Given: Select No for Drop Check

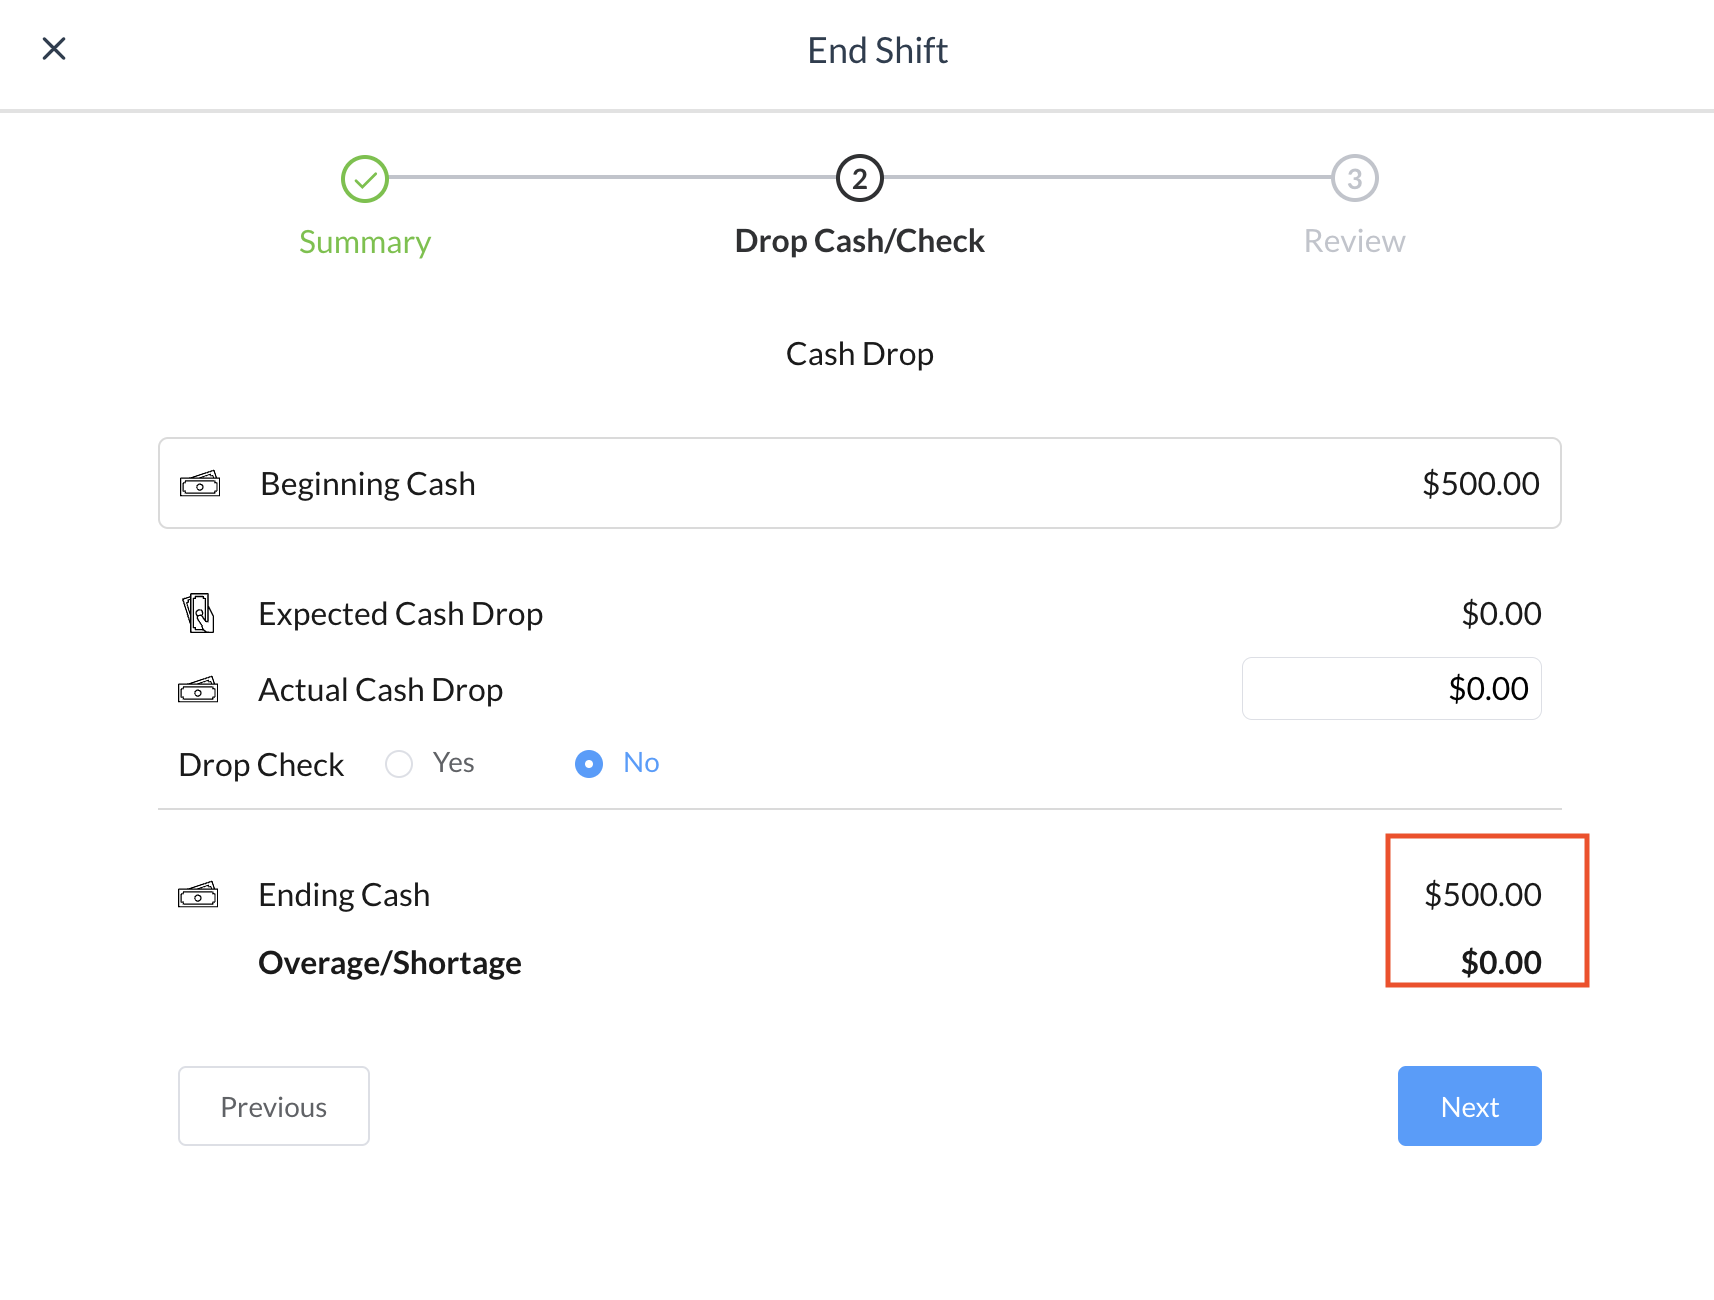Looking at the screenshot, I should [589, 764].
